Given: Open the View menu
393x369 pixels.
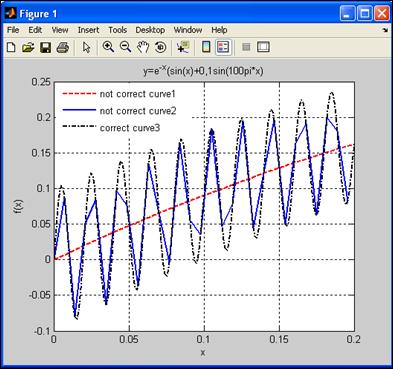Looking at the screenshot, I should pos(60,30).
